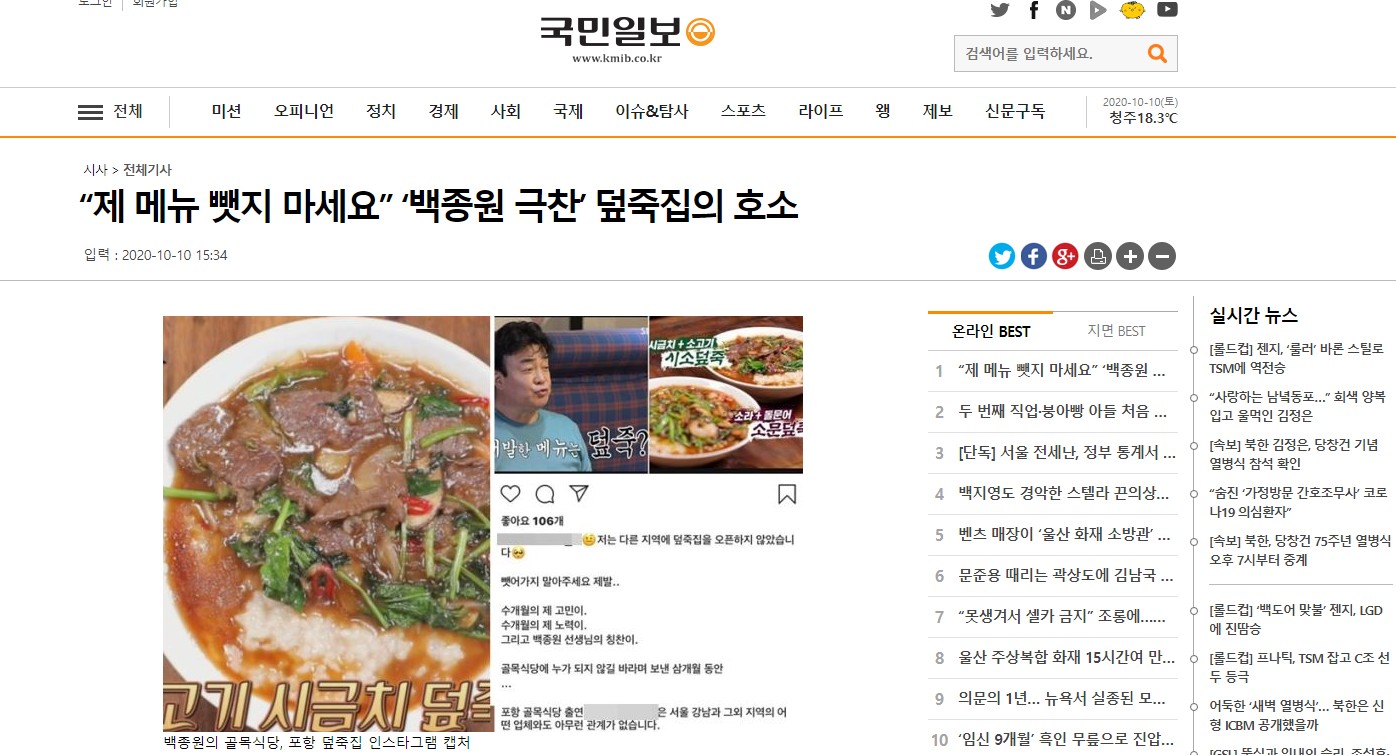Switch to the 지면 BEST tab
This screenshot has width=1396, height=755.
[x=1116, y=331]
